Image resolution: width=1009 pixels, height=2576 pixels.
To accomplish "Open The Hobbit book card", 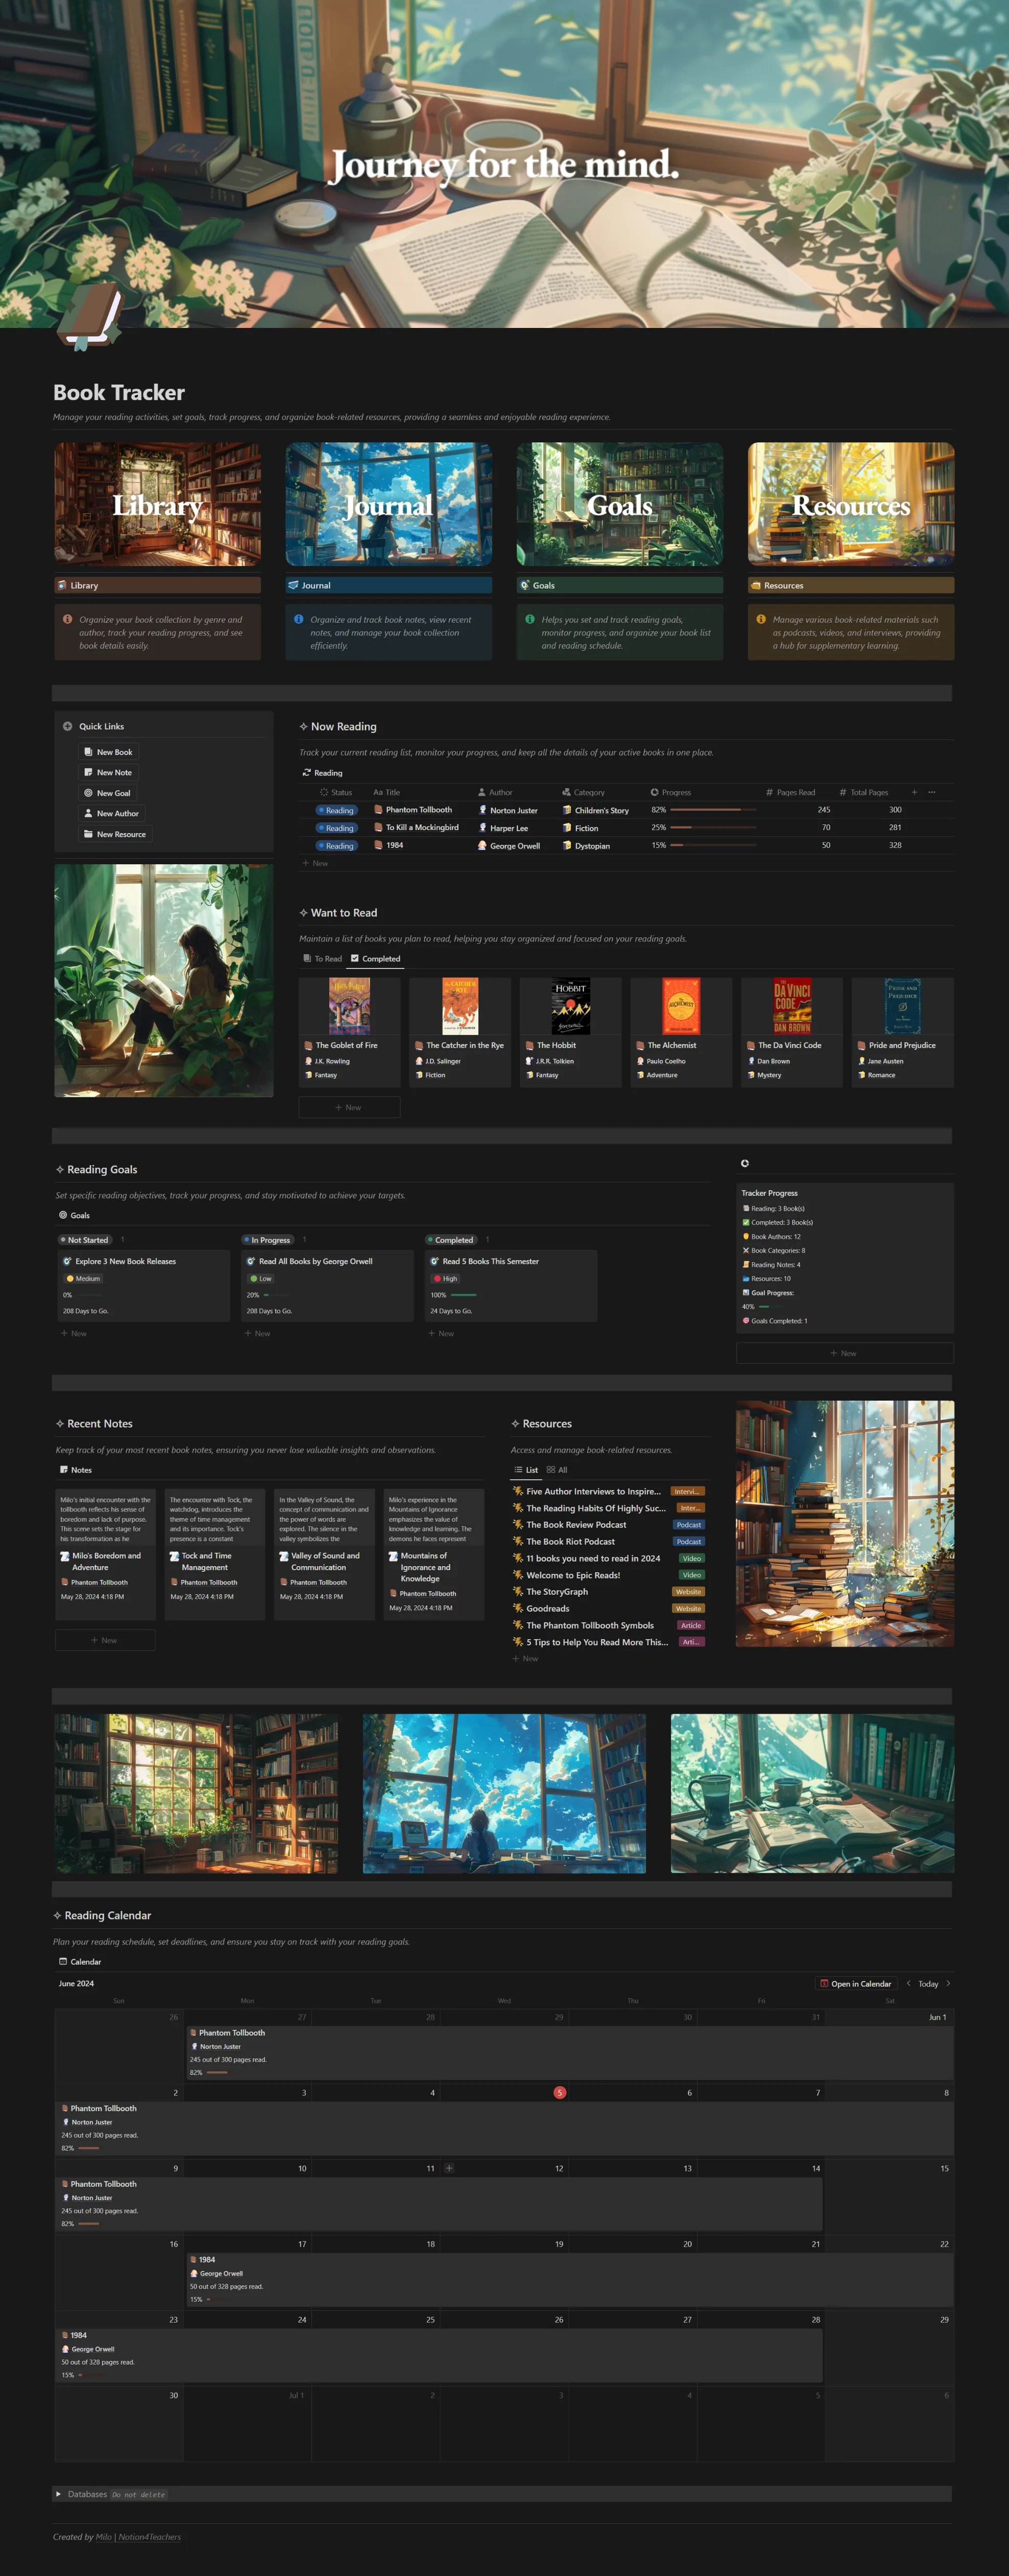I will pyautogui.click(x=570, y=1032).
